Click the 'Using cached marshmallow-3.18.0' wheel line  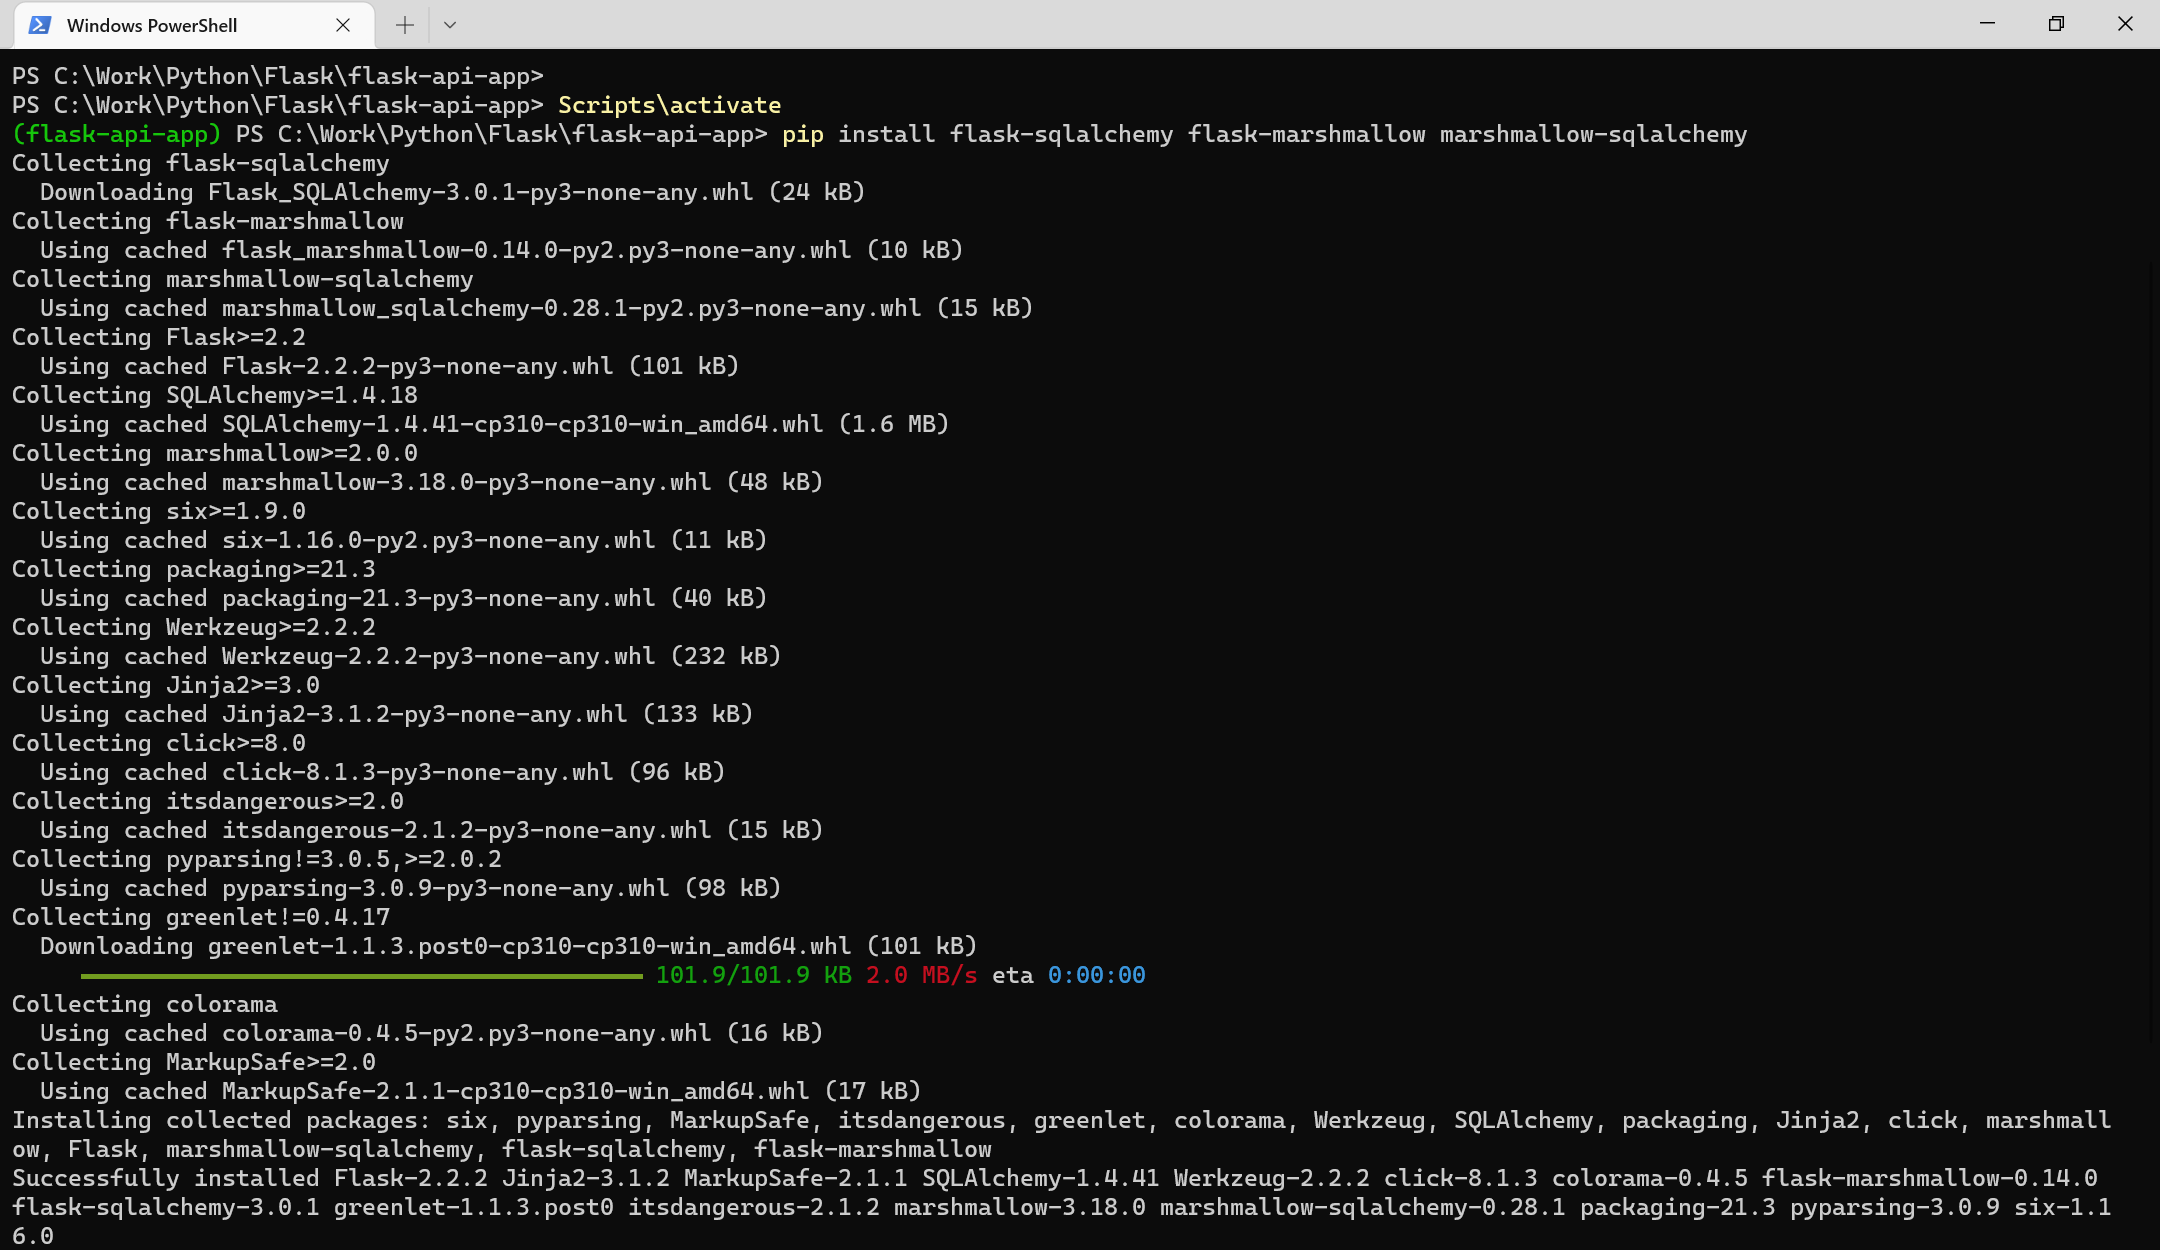(x=431, y=482)
